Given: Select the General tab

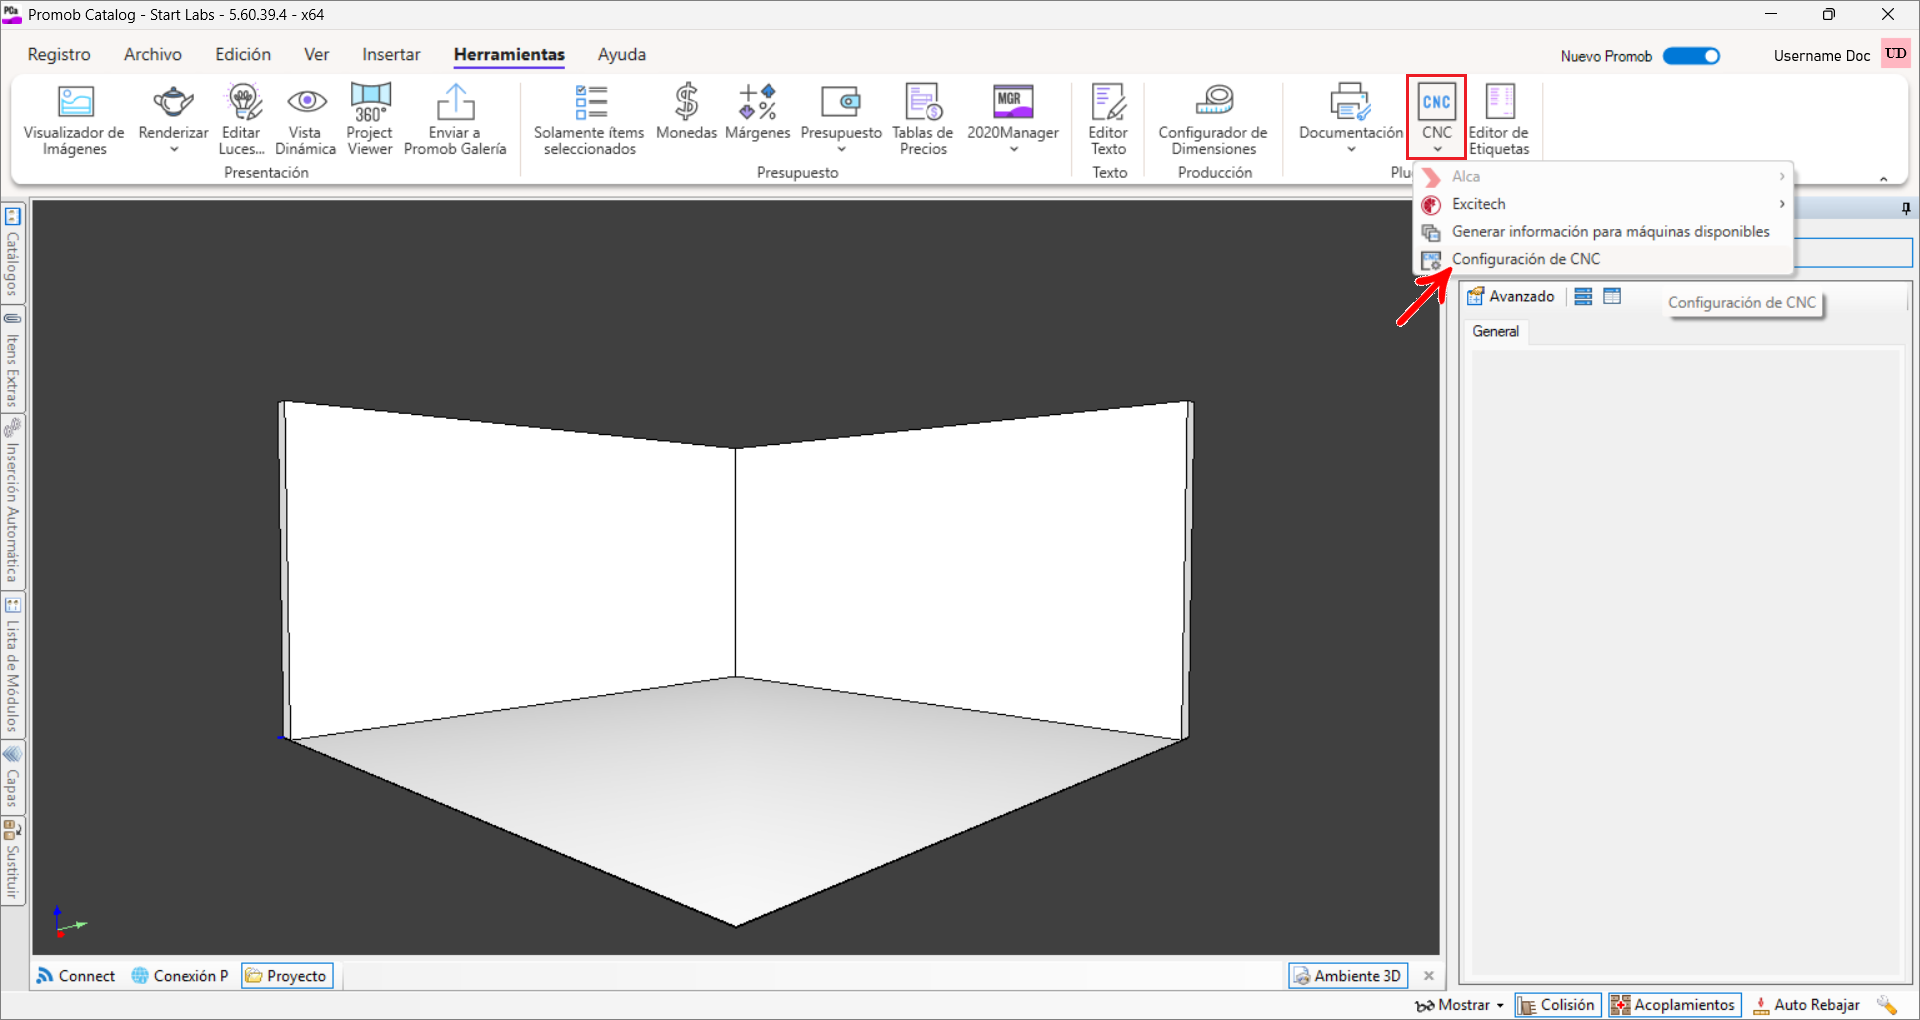Looking at the screenshot, I should 1495,332.
